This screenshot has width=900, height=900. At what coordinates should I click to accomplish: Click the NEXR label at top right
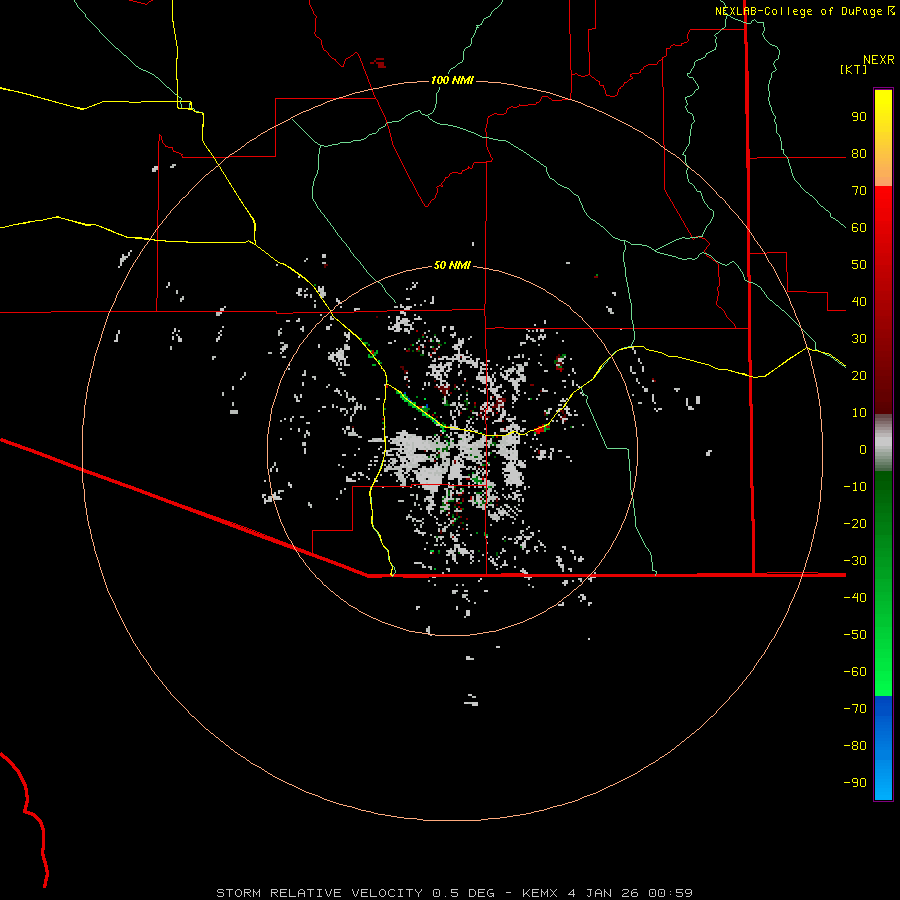click(x=879, y=60)
